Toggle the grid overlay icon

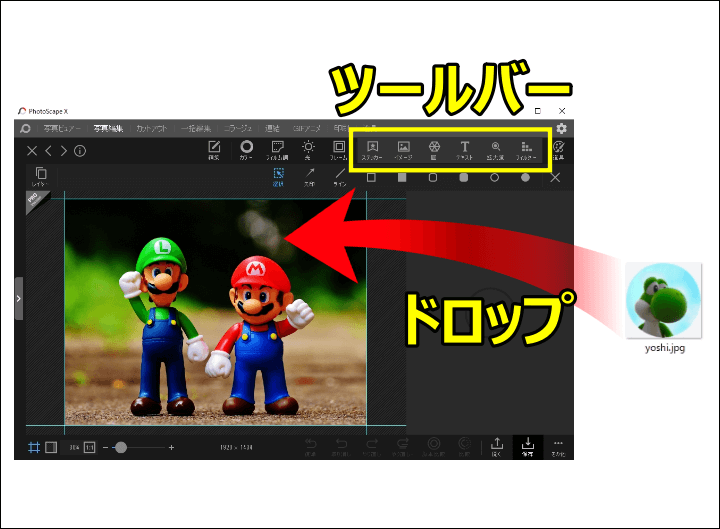[34, 447]
